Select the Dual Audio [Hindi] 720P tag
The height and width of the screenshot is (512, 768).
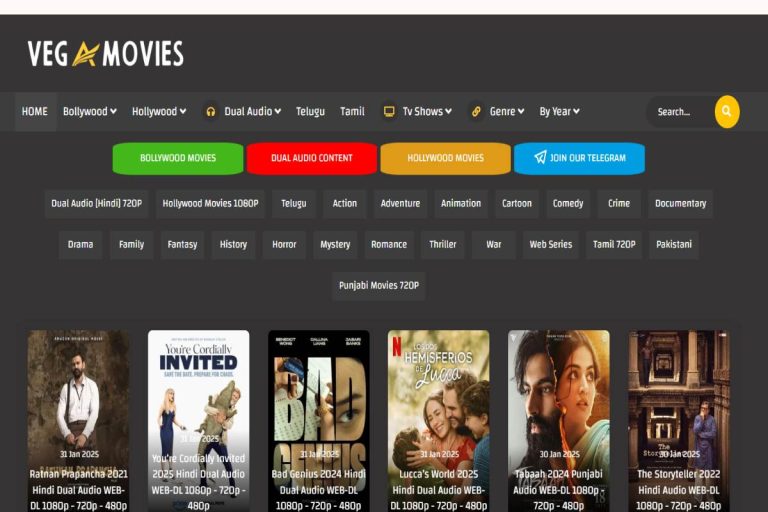pos(96,203)
